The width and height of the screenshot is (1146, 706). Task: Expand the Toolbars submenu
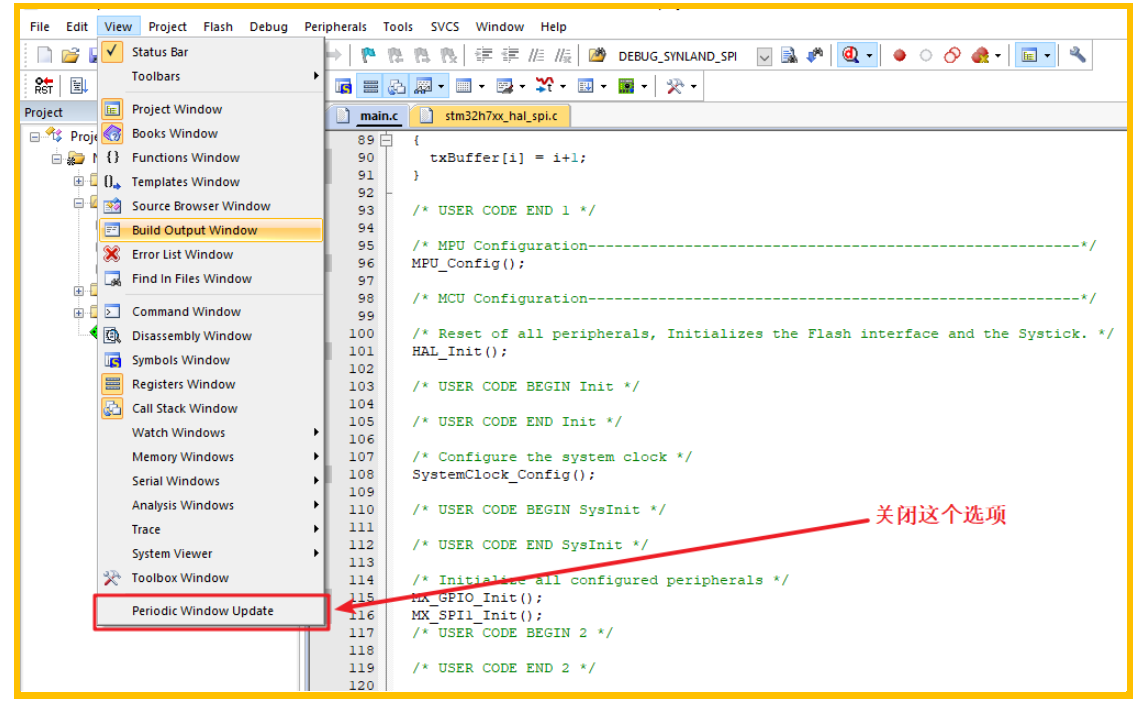pyautogui.click(x=211, y=76)
